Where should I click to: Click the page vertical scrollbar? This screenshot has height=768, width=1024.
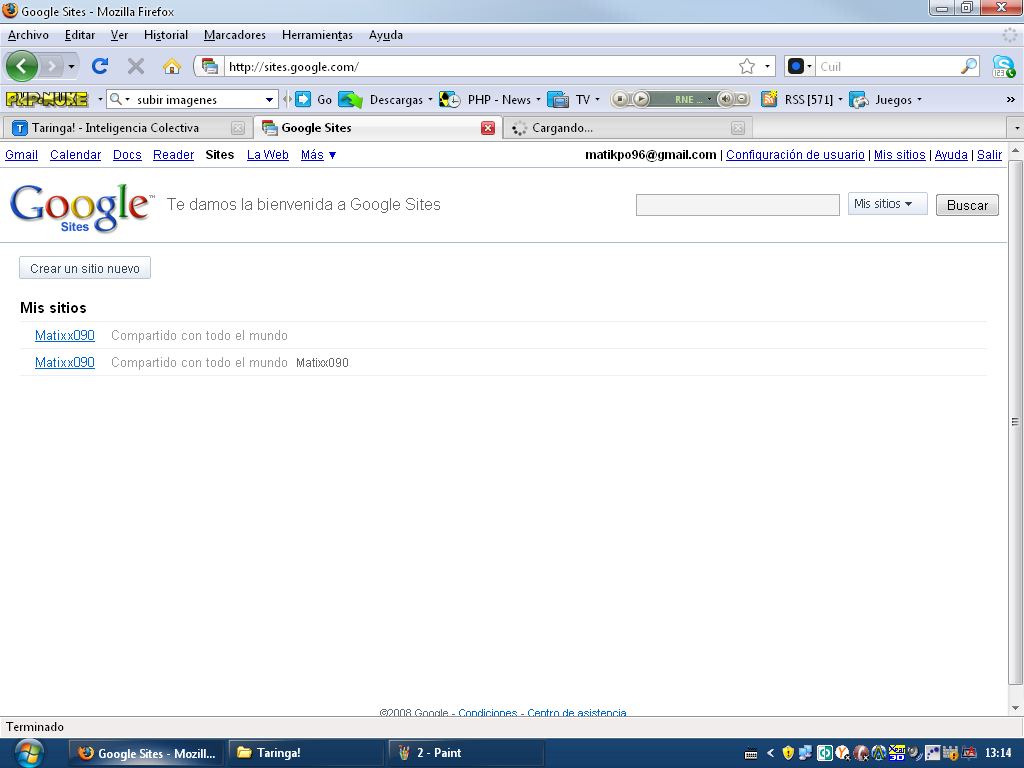coord(1016,422)
